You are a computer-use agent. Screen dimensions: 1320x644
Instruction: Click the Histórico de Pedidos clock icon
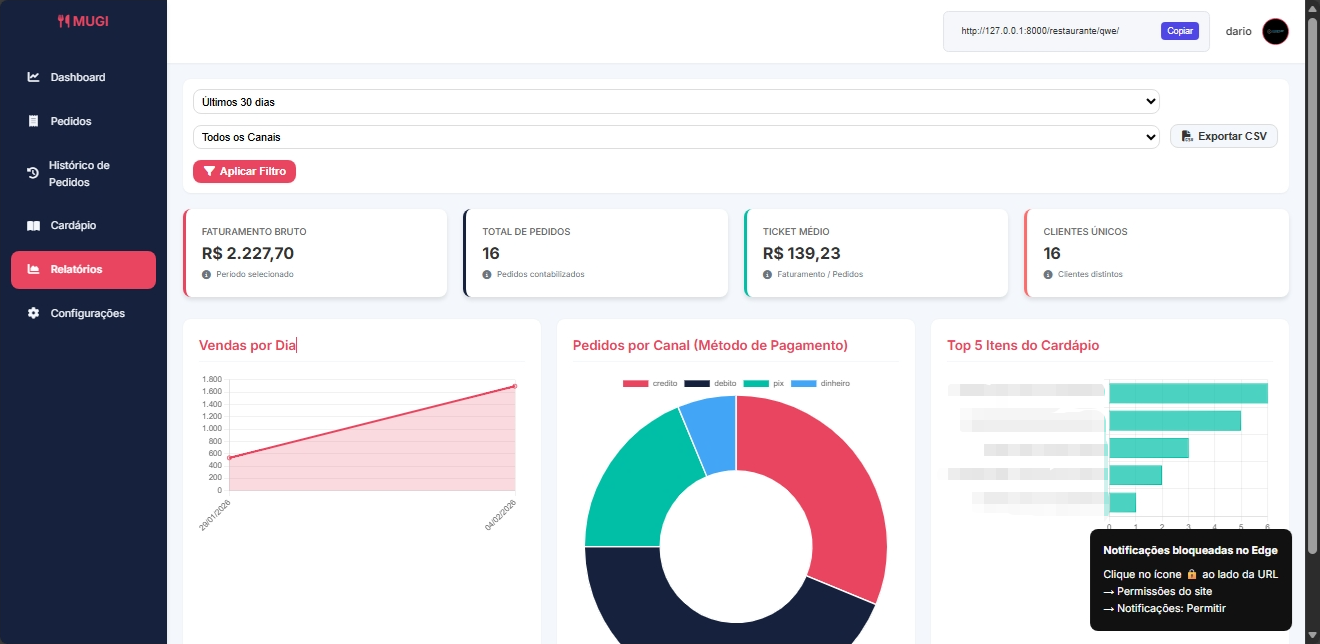pyautogui.click(x=32, y=174)
